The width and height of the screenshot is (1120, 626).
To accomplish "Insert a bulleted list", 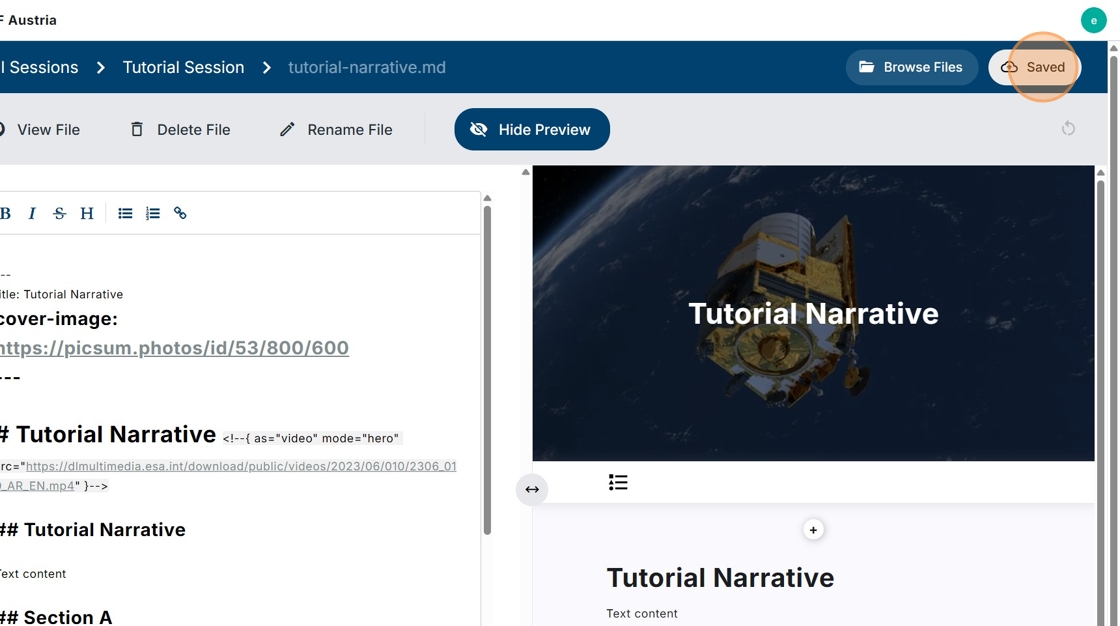I will click(x=125, y=213).
